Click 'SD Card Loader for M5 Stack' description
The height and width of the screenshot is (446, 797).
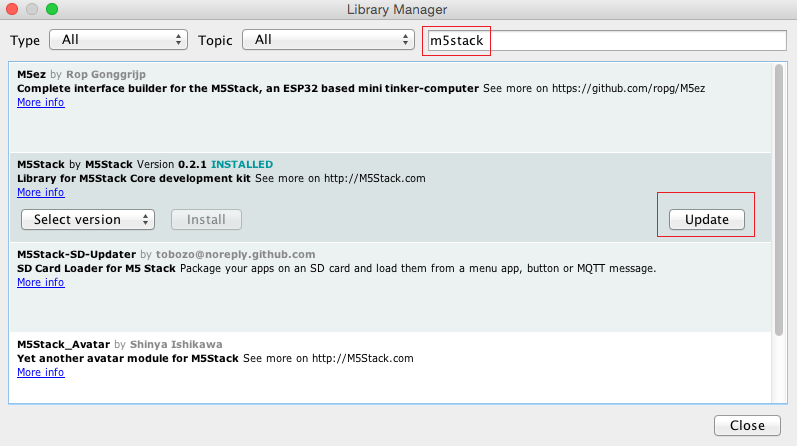[97, 269]
